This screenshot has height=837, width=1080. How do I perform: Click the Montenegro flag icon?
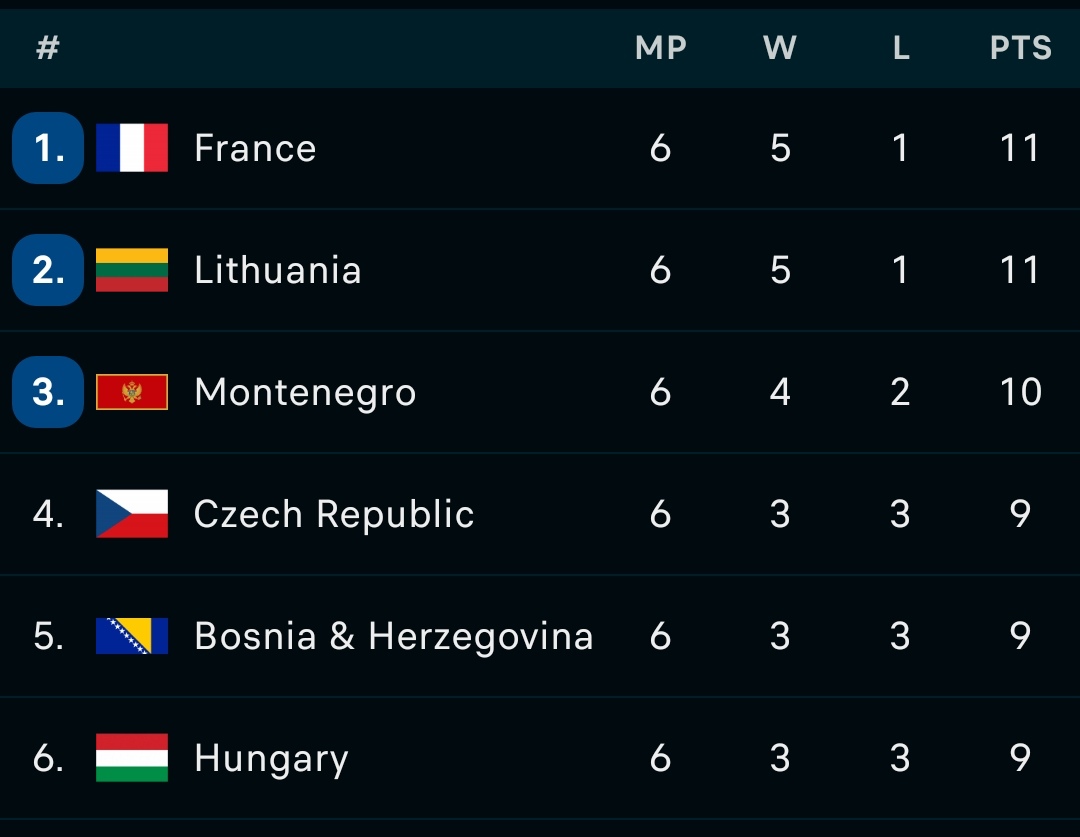tap(132, 392)
